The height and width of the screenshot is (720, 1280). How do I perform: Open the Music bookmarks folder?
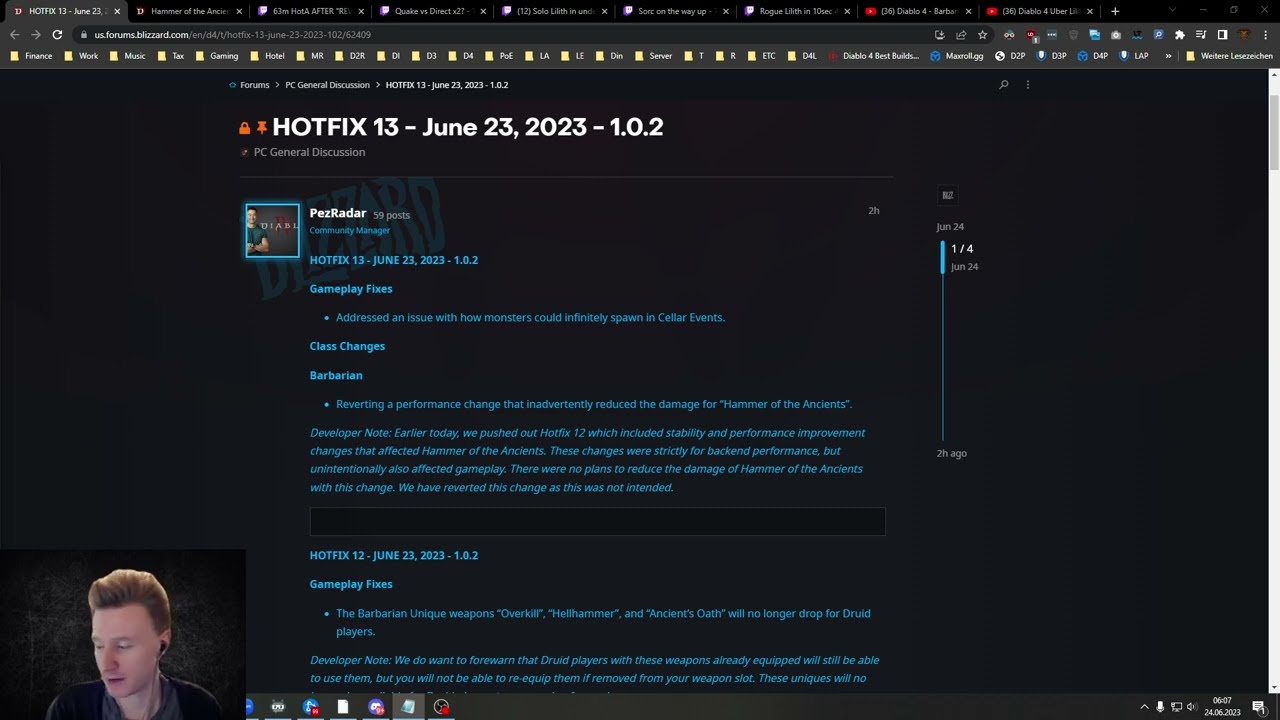[127, 56]
